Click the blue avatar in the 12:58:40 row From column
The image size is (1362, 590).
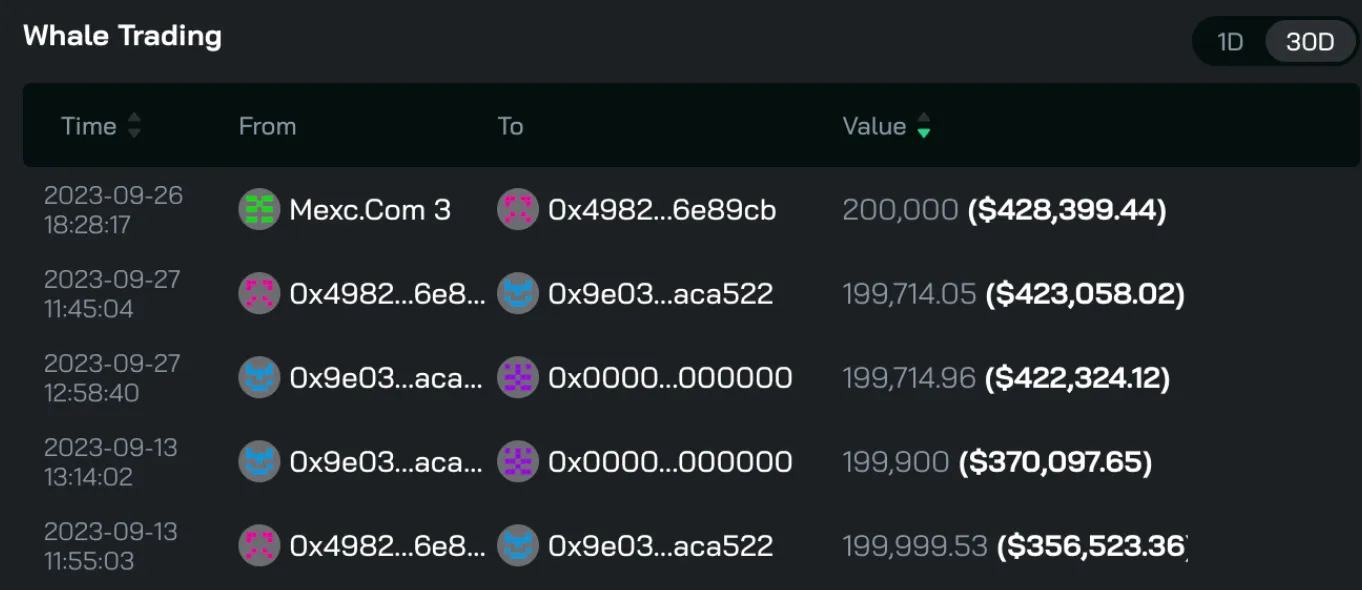coord(259,378)
